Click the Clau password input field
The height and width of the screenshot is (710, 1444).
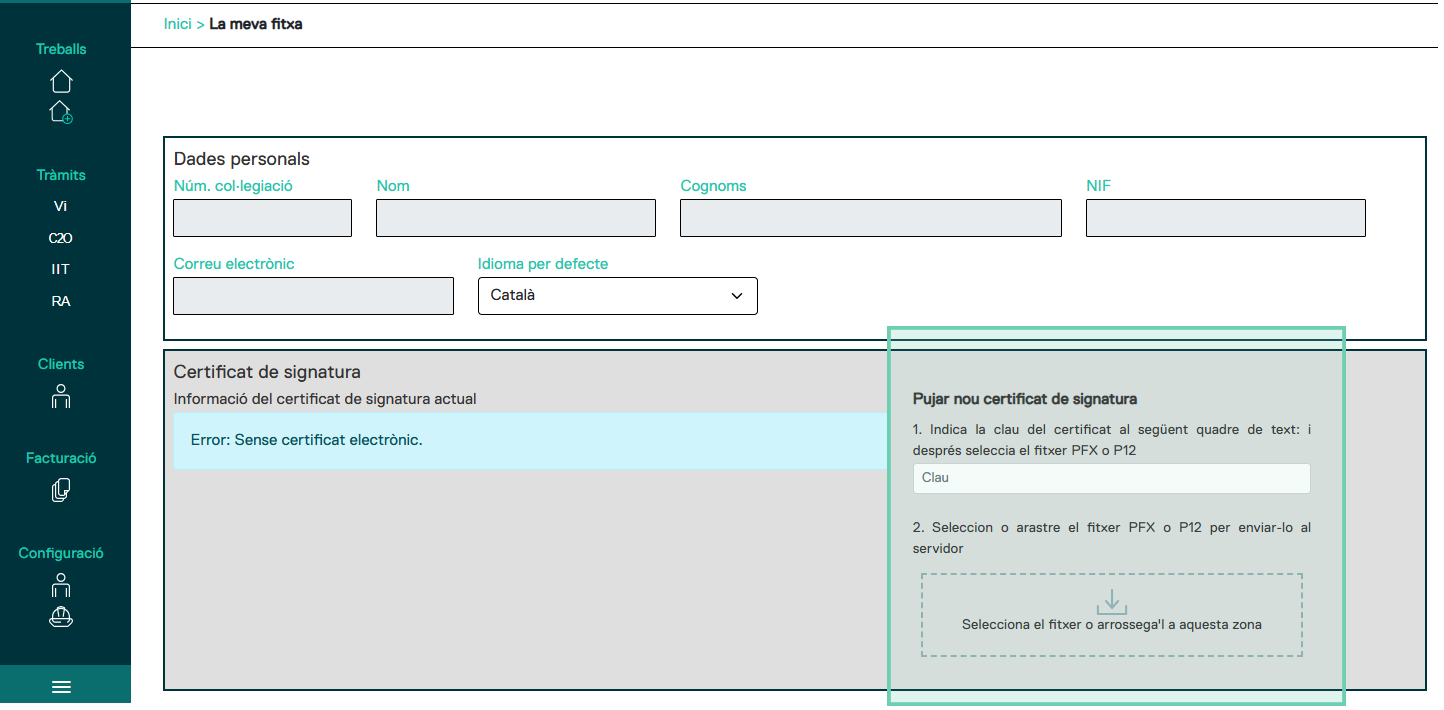(1110, 478)
